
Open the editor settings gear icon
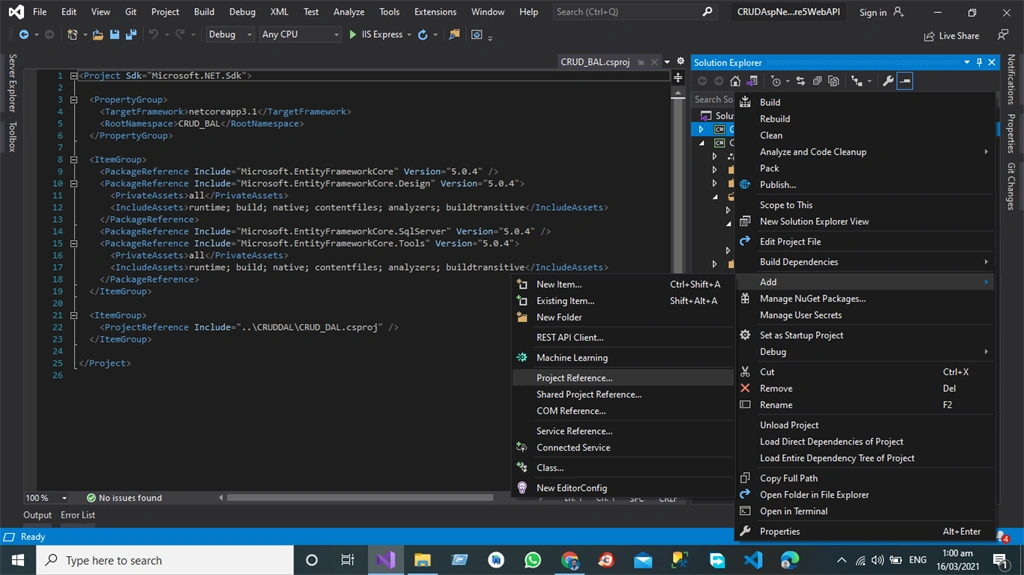click(x=680, y=61)
